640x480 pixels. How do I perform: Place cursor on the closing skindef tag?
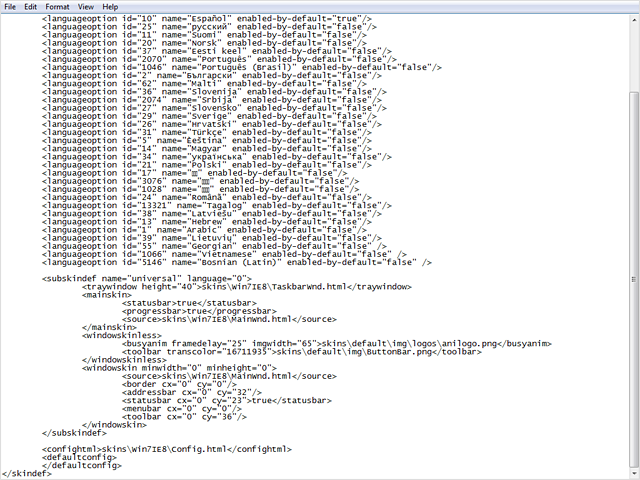coord(27,472)
